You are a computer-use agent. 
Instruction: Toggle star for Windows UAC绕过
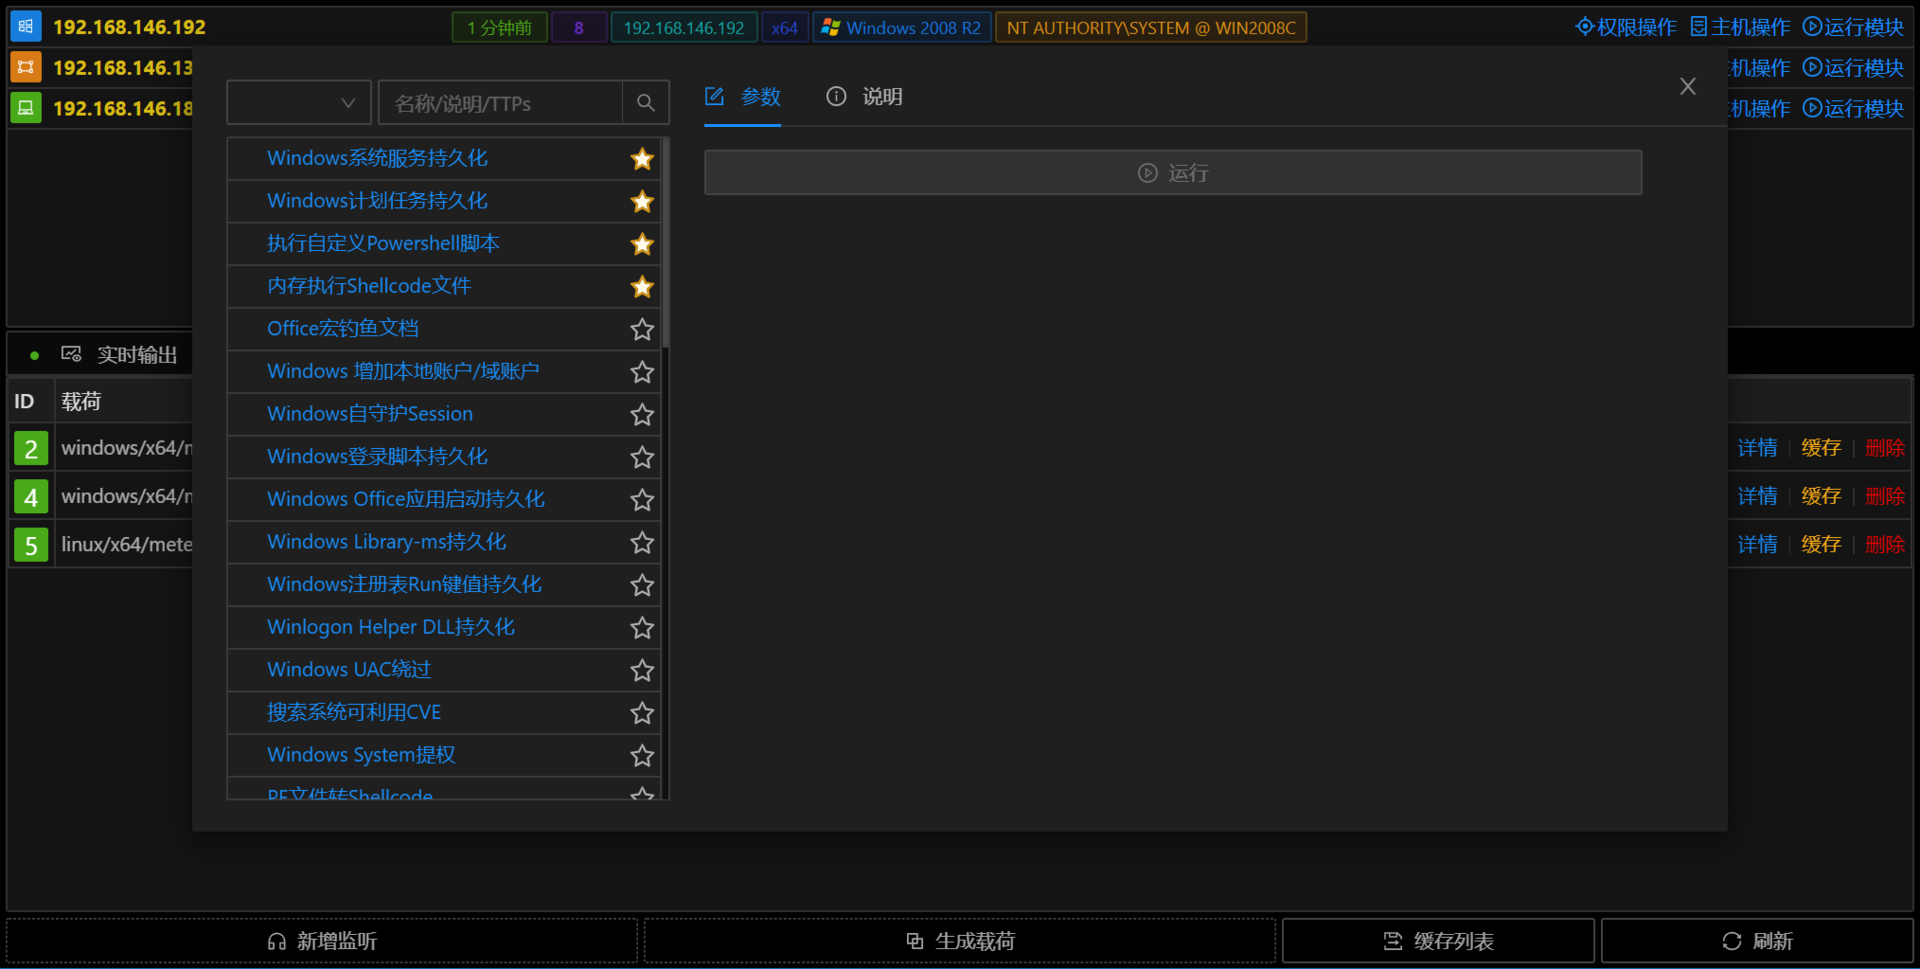642,670
